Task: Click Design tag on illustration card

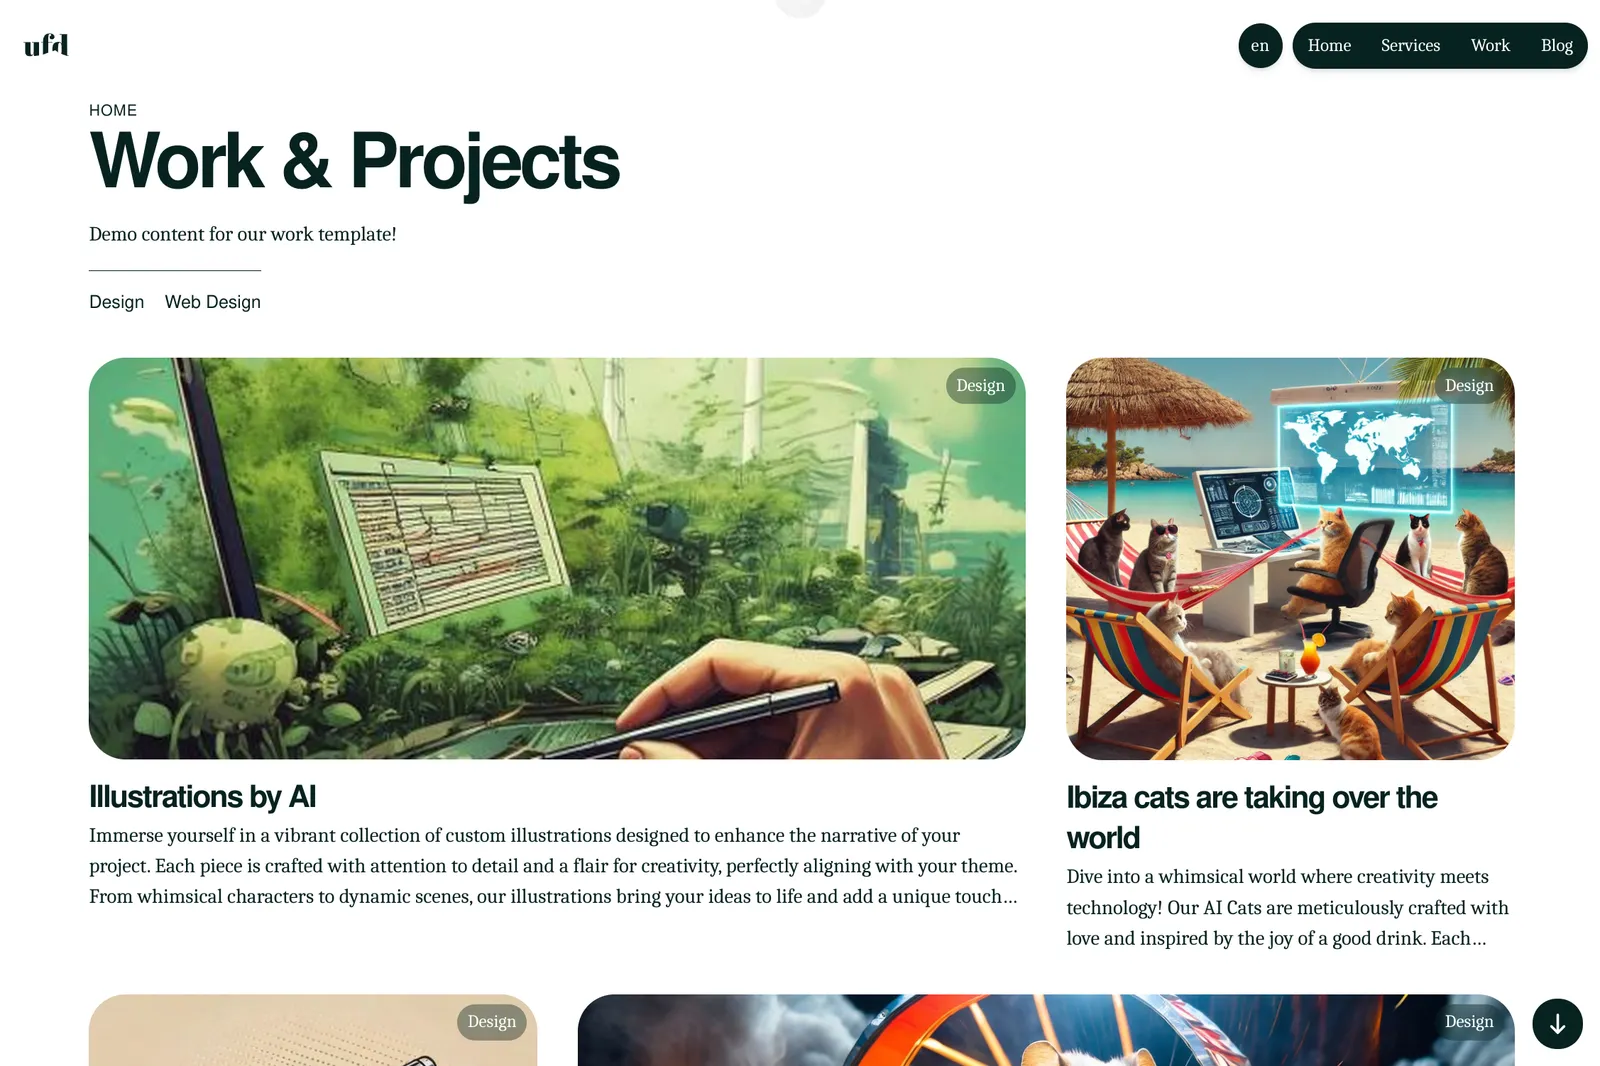Action: (x=980, y=386)
